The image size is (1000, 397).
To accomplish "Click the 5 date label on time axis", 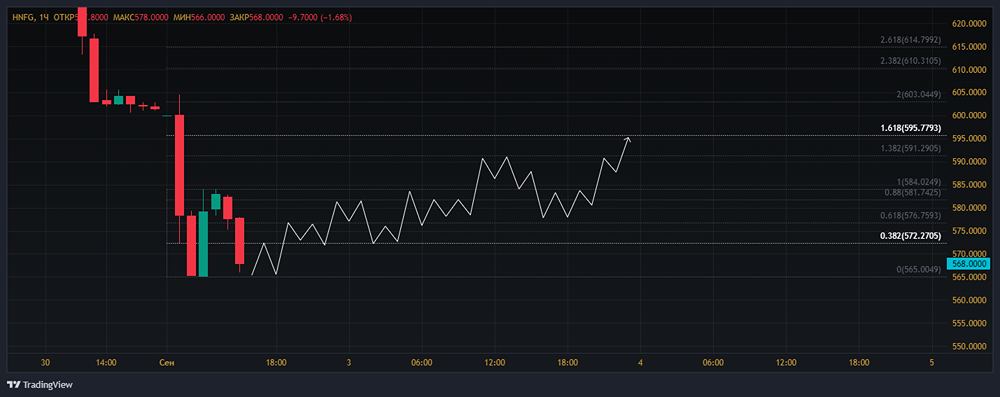I will pyautogui.click(x=932, y=363).
